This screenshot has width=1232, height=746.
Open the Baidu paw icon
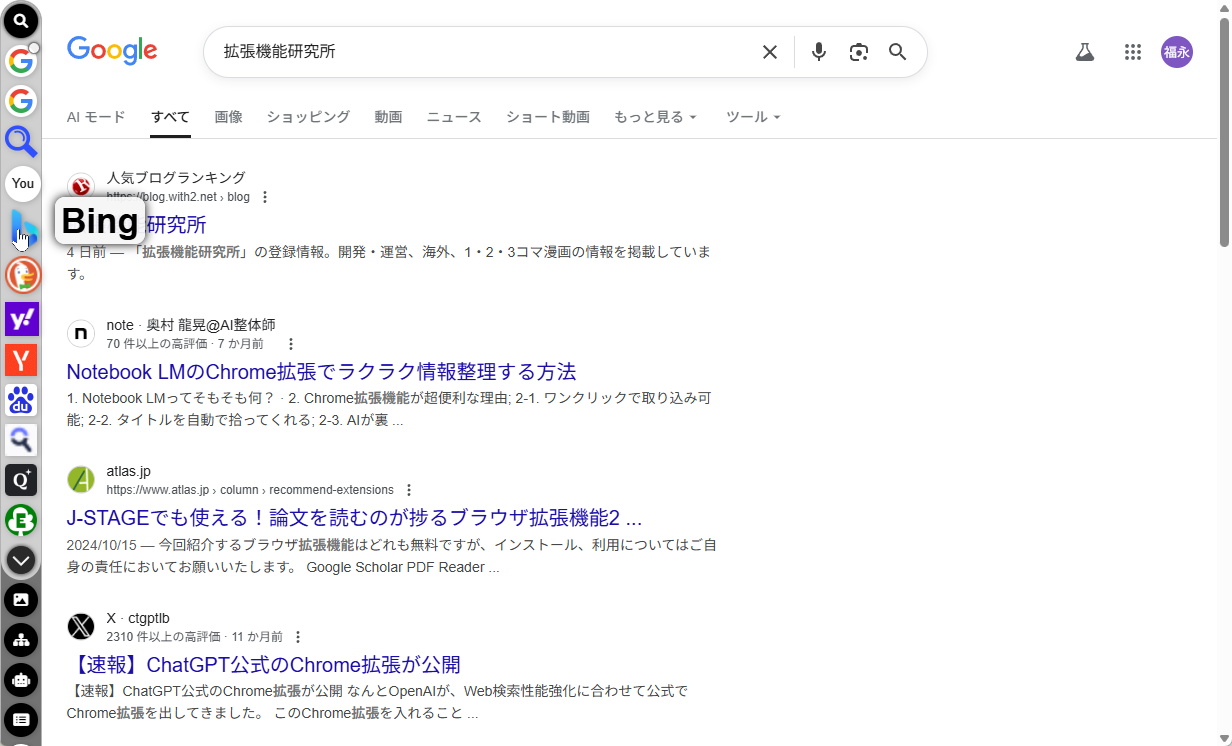[x=21, y=400]
